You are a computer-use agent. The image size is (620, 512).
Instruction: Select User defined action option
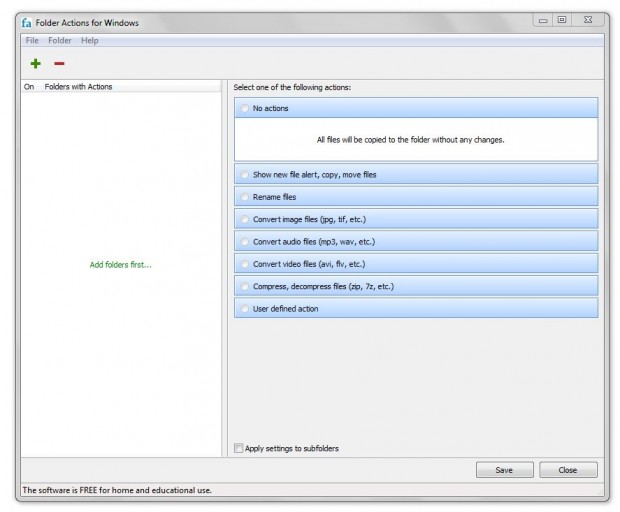[x=245, y=309]
